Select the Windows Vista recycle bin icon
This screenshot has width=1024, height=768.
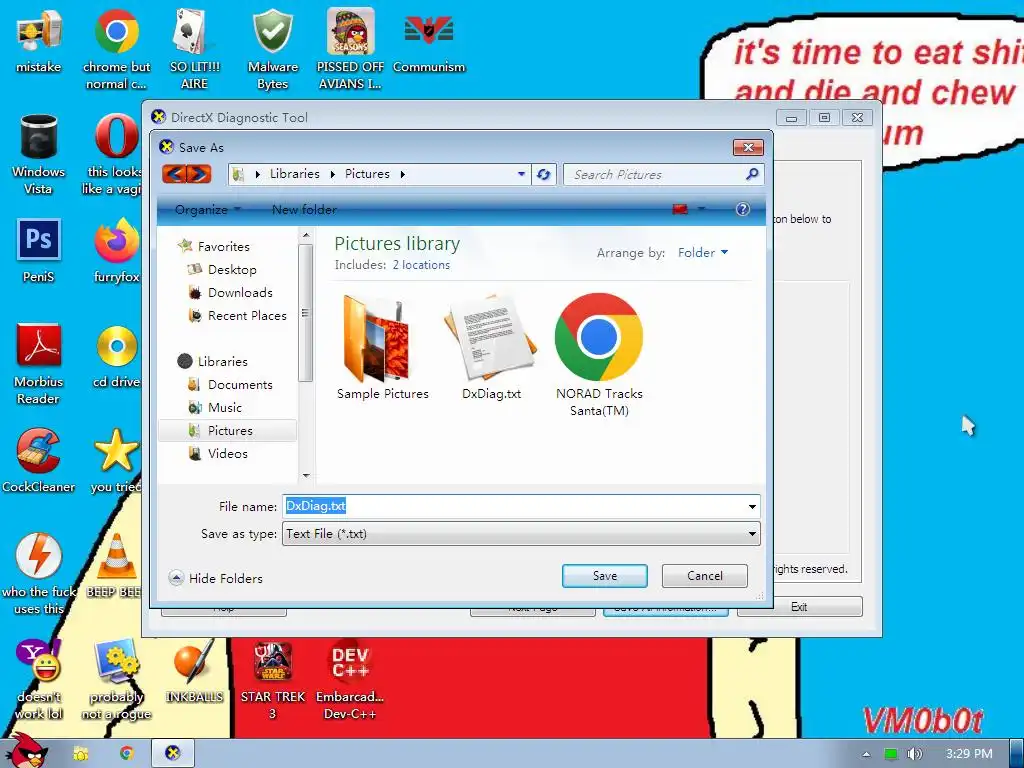[x=39, y=154]
